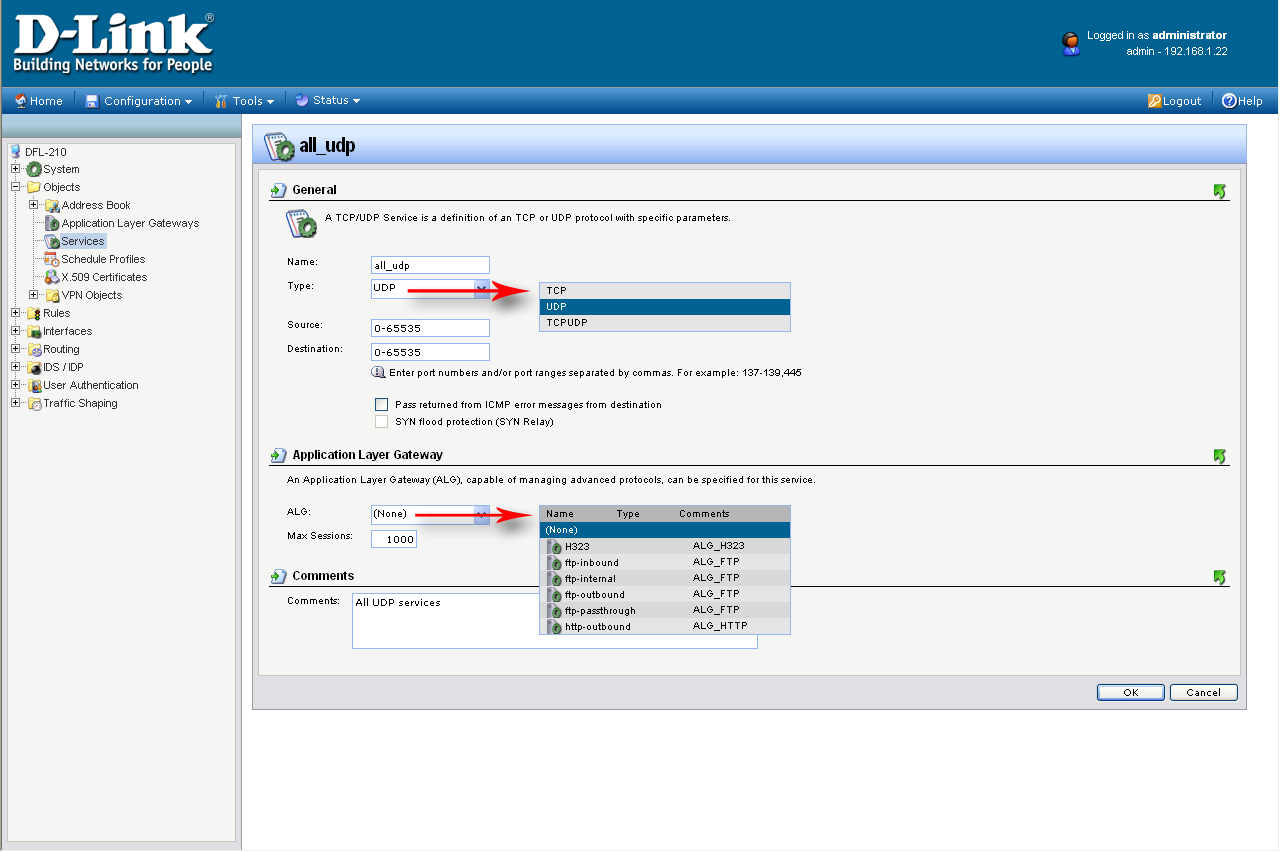The width and height of the screenshot is (1280, 852).
Task: Click the all_udp service header icon
Action: click(278, 145)
